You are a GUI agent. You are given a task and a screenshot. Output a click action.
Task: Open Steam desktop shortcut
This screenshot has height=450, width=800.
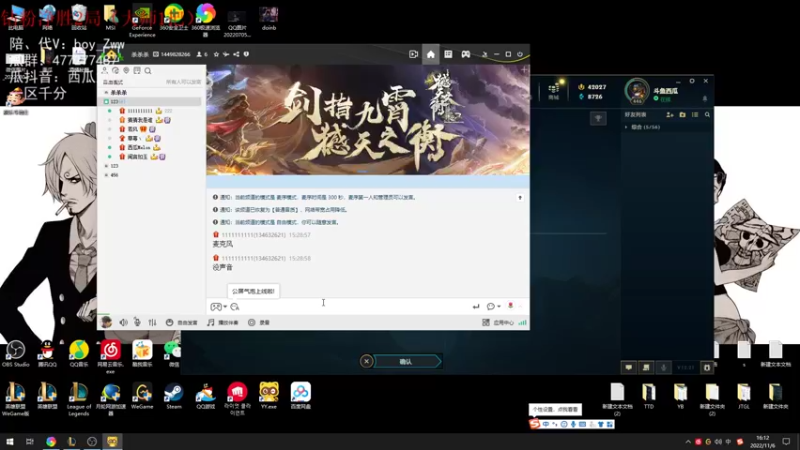173,396
